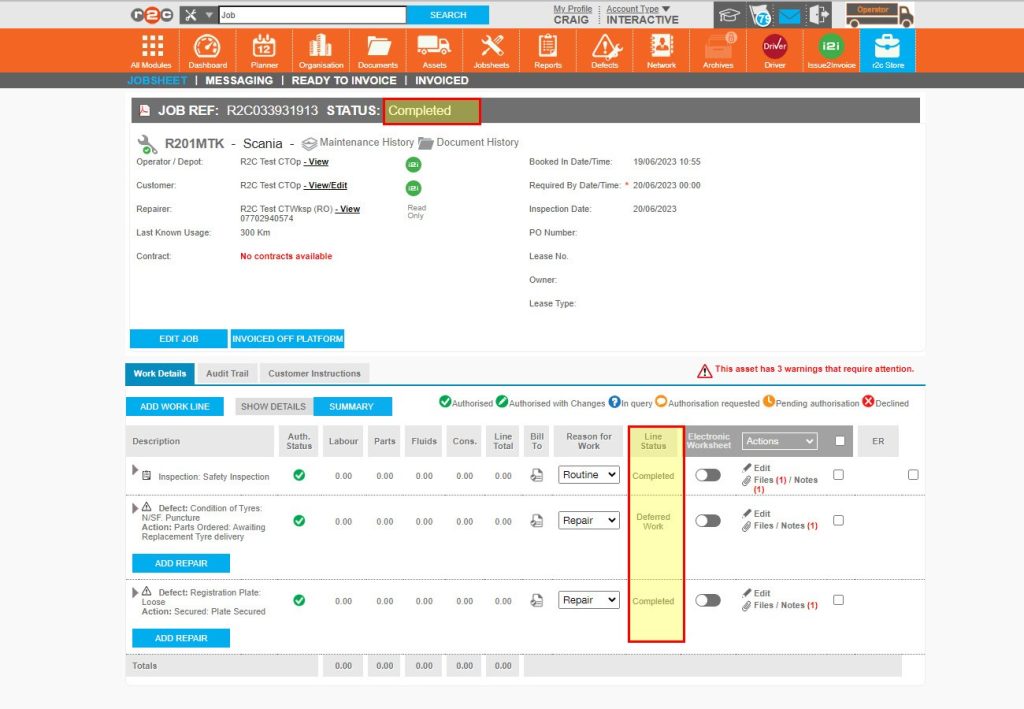Click inside the Job search field
1024x709 pixels.
tap(310, 14)
